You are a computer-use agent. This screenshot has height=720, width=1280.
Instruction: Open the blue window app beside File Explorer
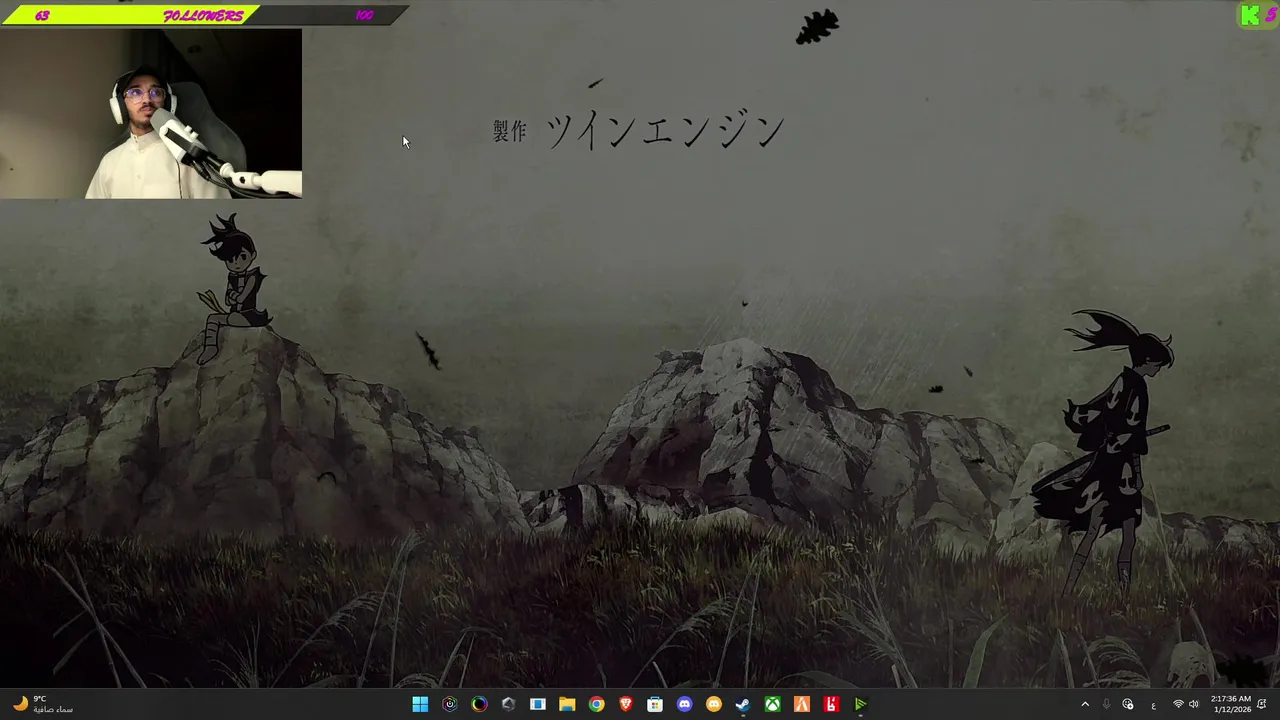538,704
